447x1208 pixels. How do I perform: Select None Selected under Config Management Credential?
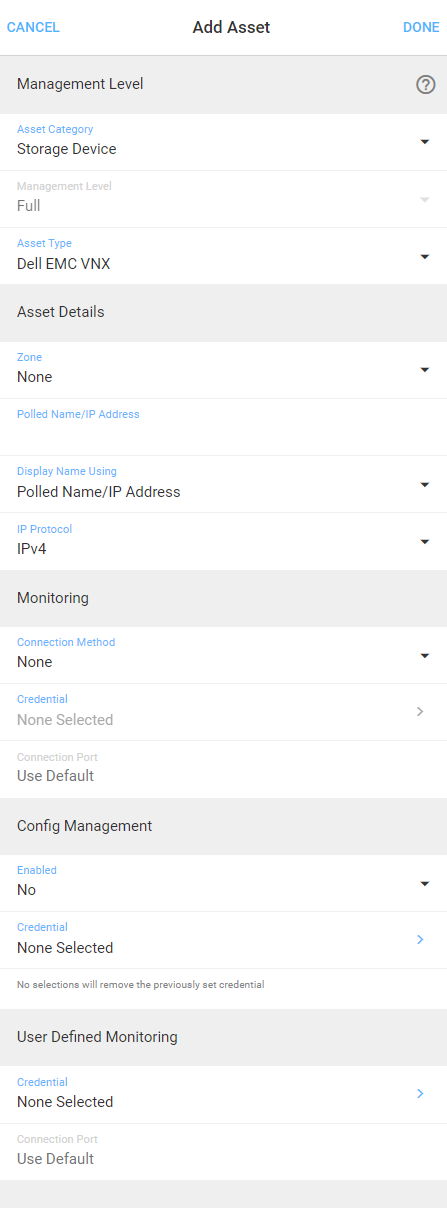(65, 948)
